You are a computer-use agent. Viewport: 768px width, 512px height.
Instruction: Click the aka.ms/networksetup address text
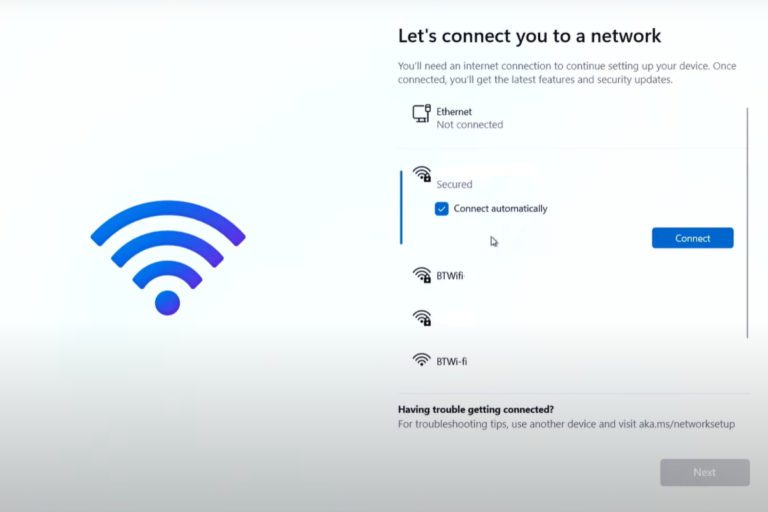(687, 424)
